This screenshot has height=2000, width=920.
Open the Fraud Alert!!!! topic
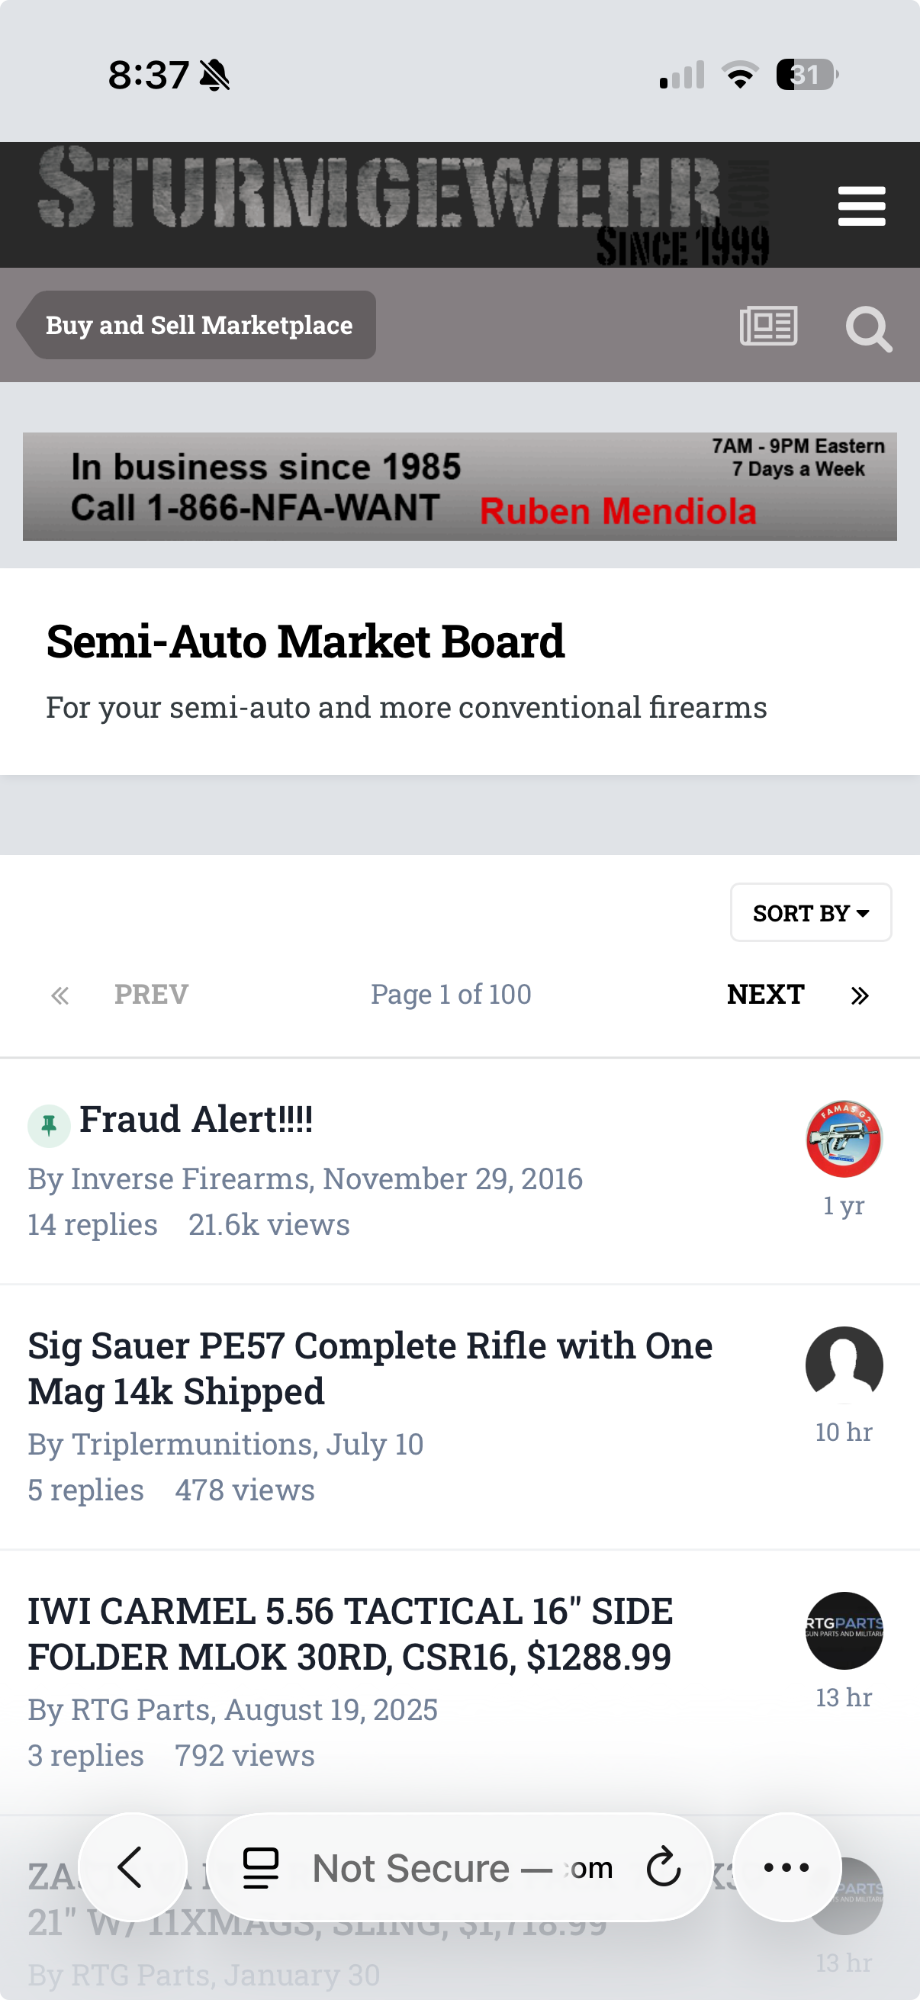point(196,1119)
